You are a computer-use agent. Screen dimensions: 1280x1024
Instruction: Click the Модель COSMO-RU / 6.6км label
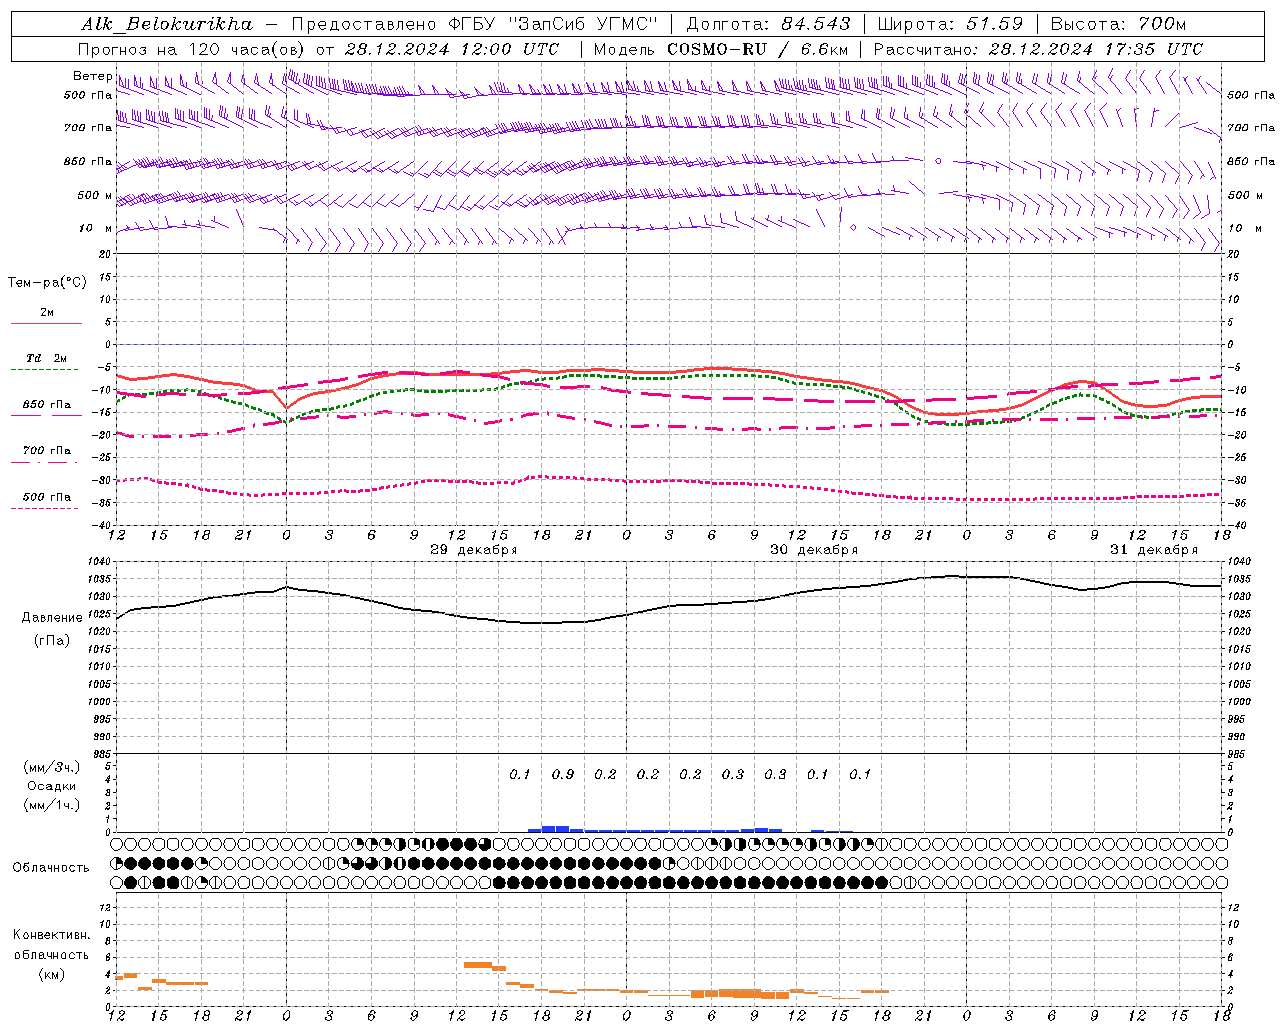pyautogui.click(x=721, y=49)
